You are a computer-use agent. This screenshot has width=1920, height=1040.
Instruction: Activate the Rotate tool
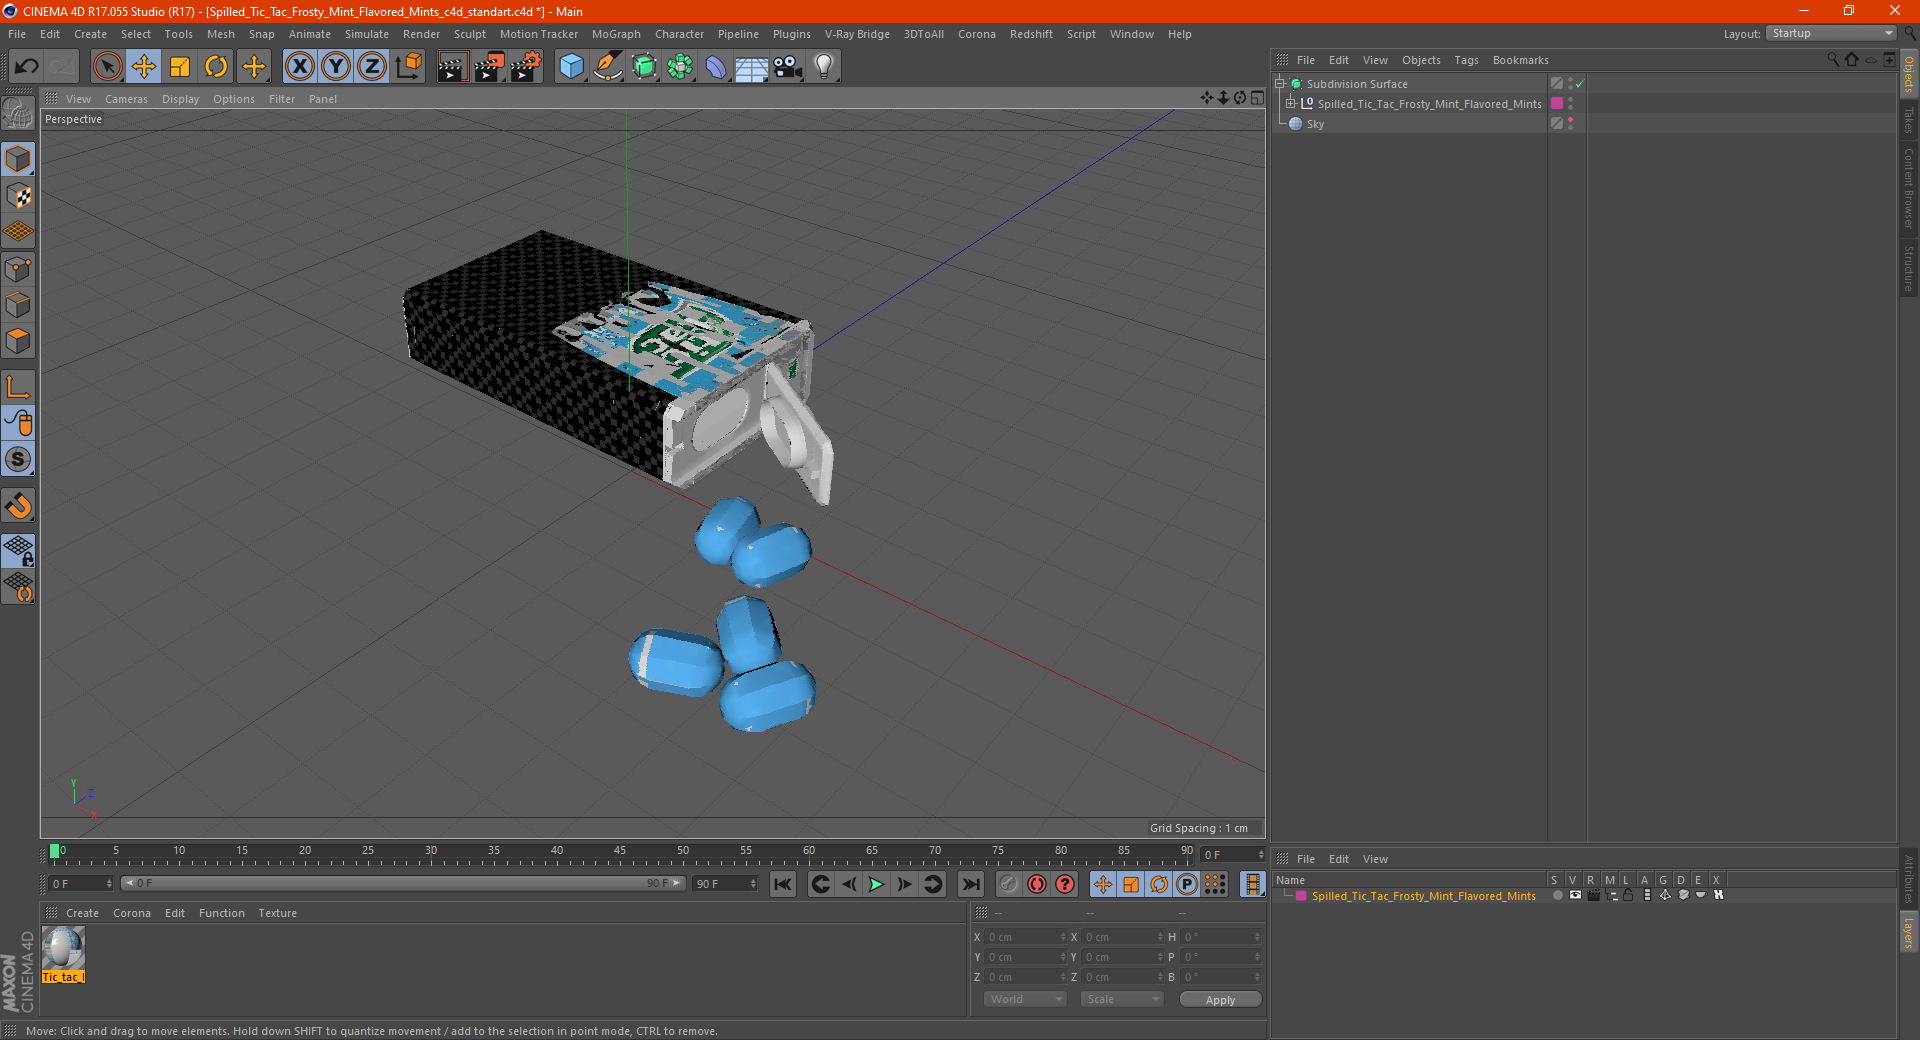[x=216, y=67]
